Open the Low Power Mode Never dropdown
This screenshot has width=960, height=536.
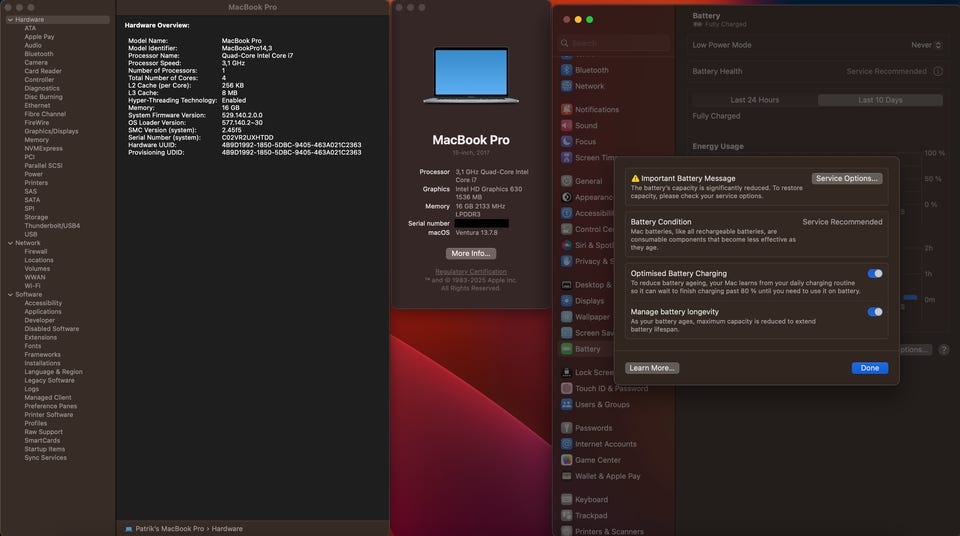click(926, 45)
